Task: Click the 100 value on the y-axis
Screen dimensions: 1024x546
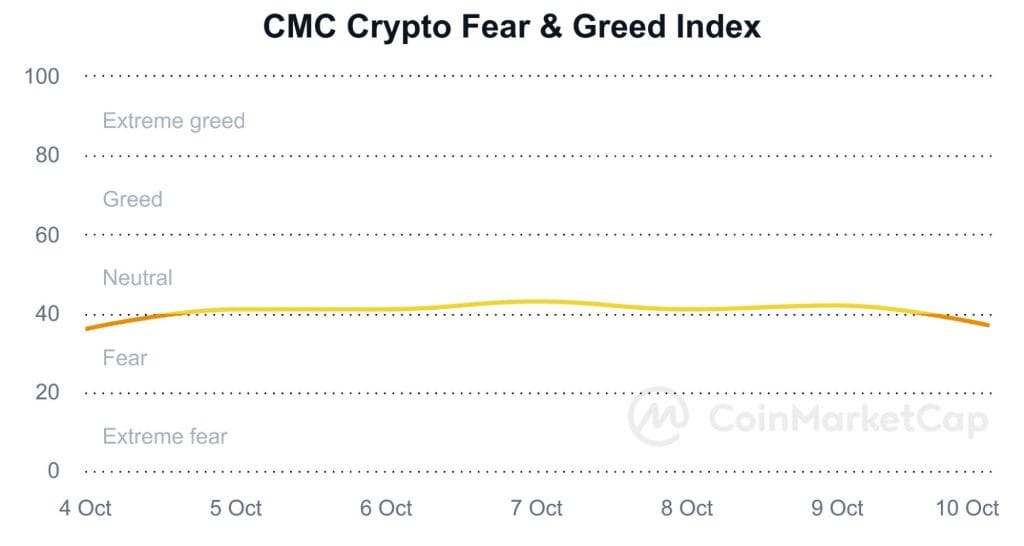Action: (x=42, y=76)
